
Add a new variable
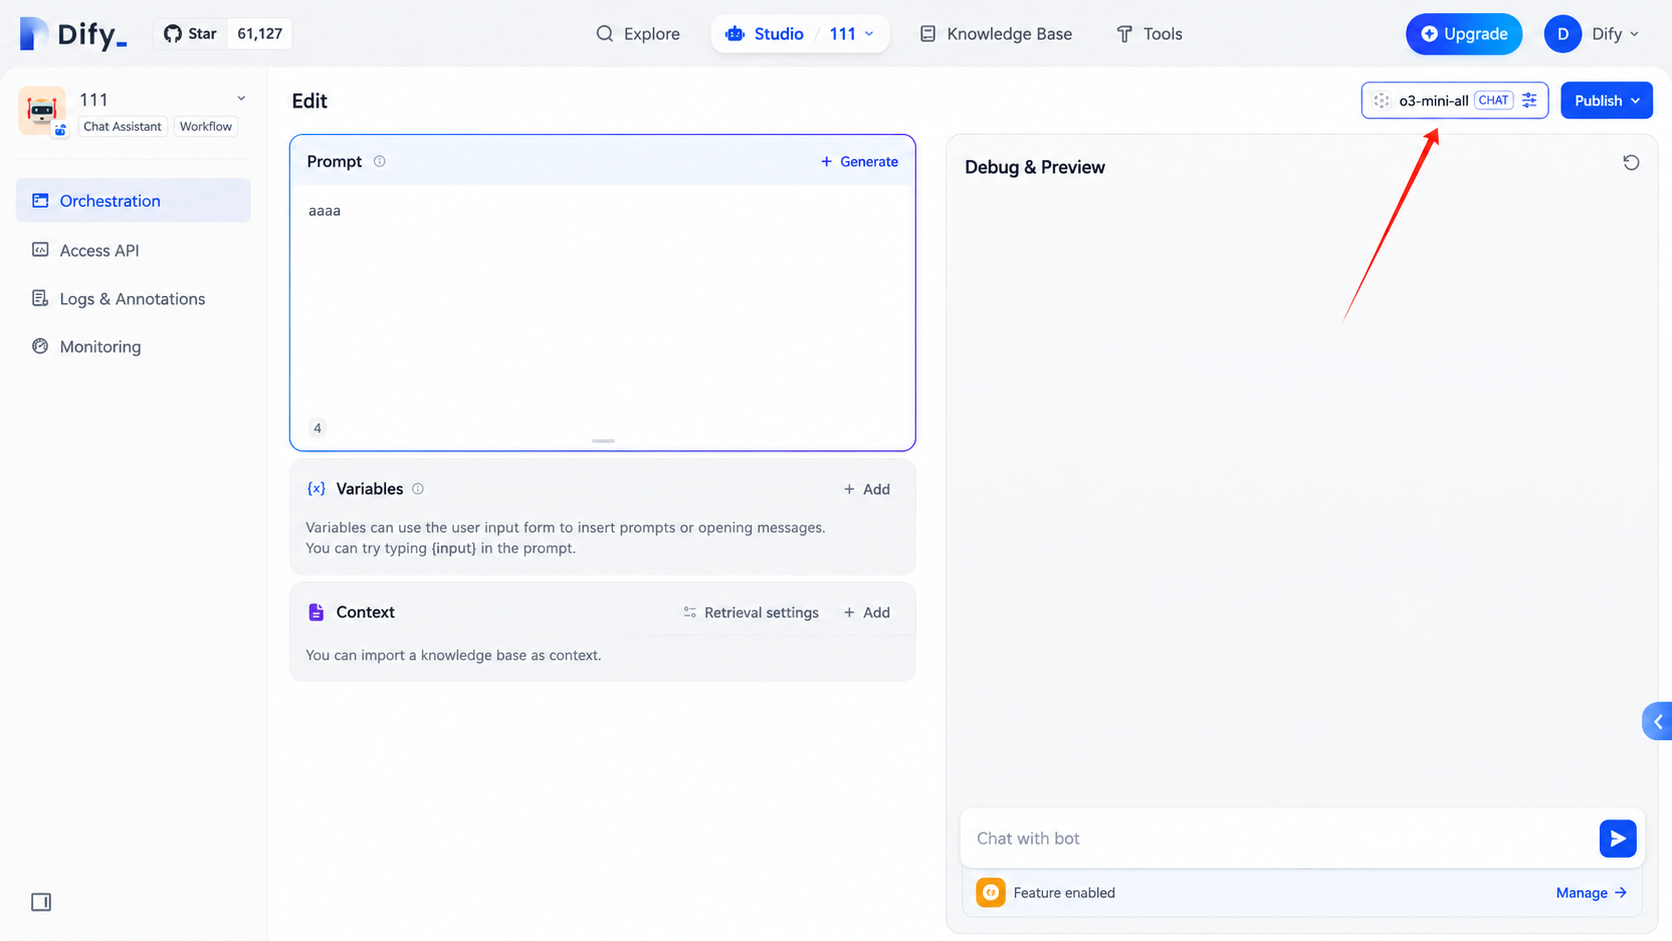866,489
